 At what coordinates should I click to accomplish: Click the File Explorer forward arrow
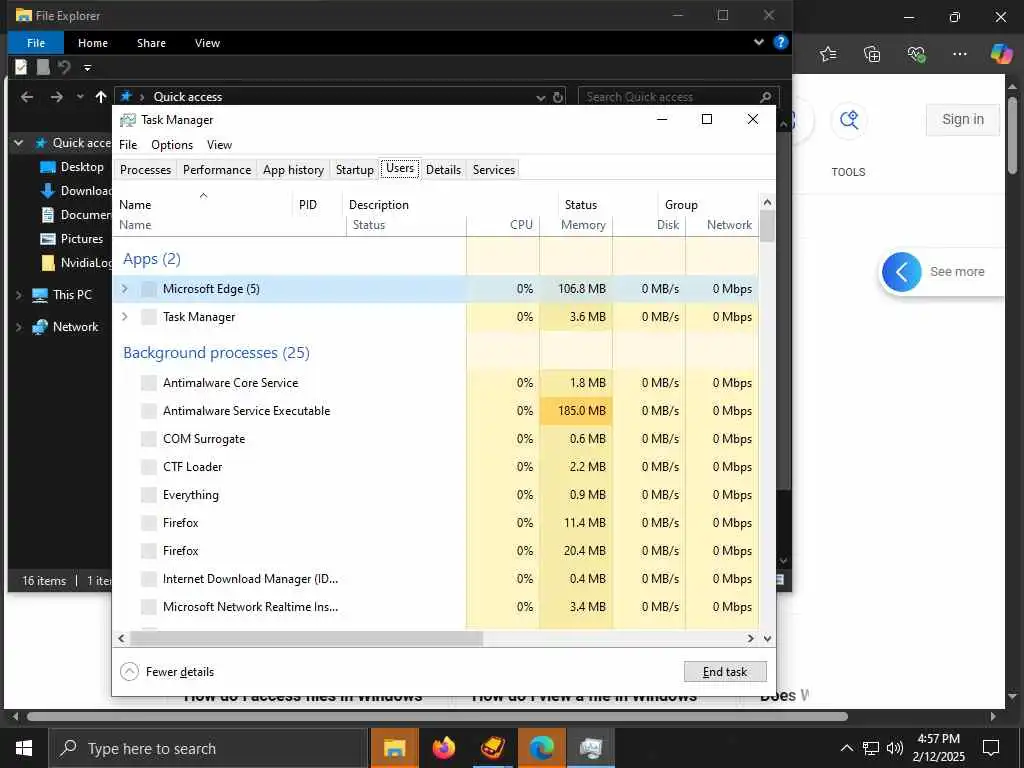[x=57, y=97]
